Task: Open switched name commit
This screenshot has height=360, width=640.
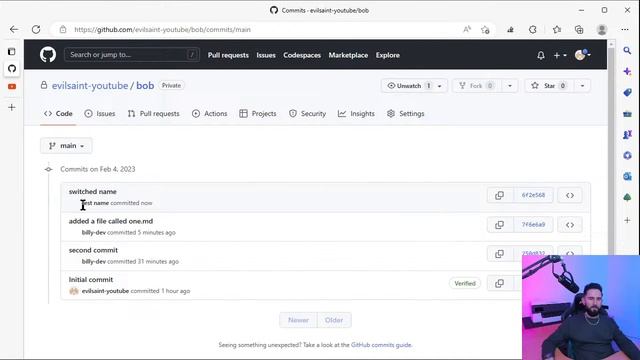Action: 93,191
